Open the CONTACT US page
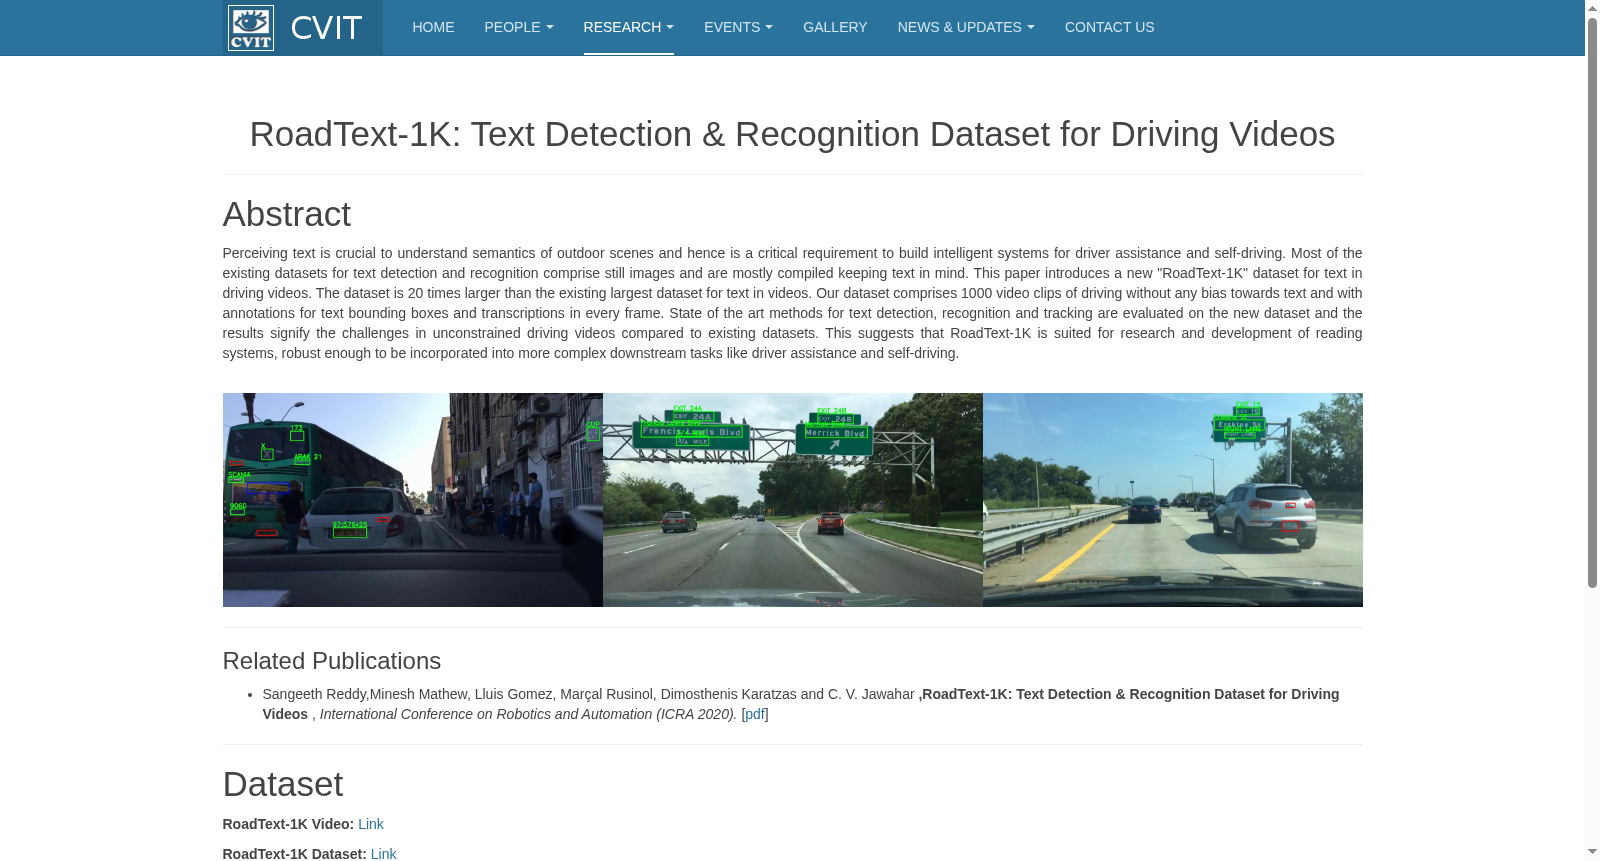This screenshot has height=861, width=1600. click(x=1109, y=27)
